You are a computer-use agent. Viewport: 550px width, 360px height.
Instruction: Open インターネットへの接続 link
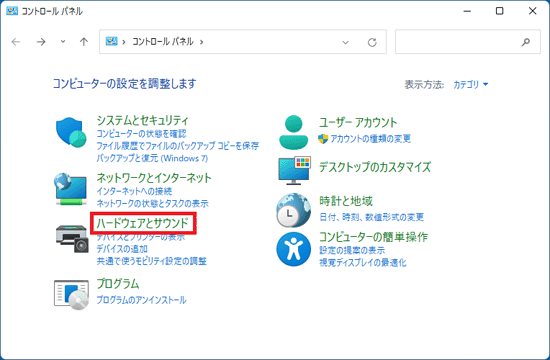coord(134,191)
